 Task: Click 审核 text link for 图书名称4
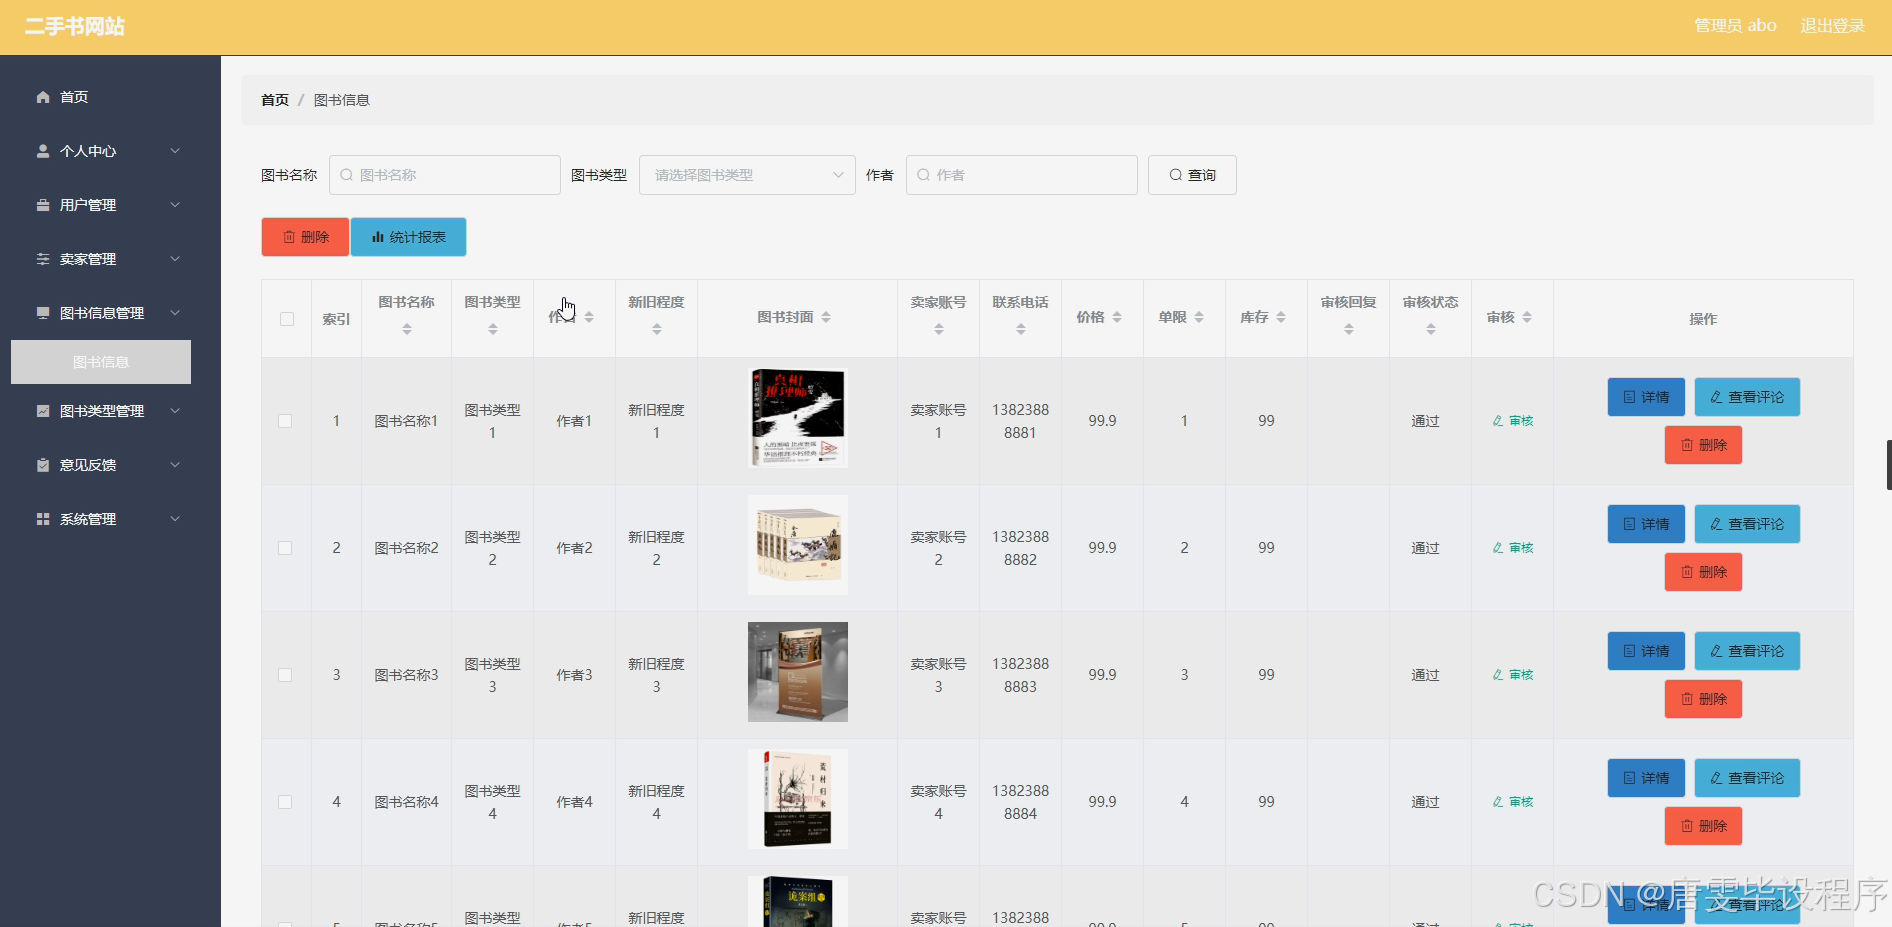point(1521,802)
